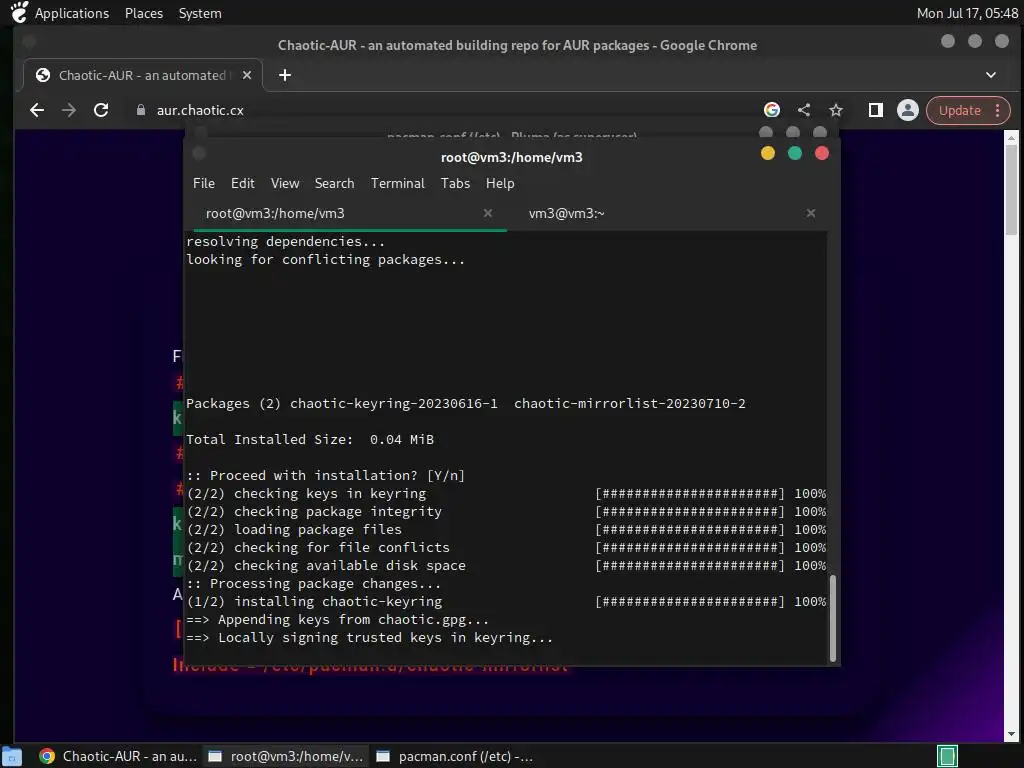This screenshot has height=768, width=1024.
Task: Switch to root@vm3 terminal taskbar item
Action: click(x=286, y=756)
